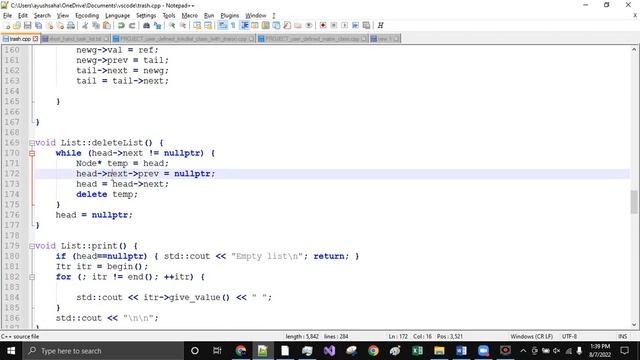The height and width of the screenshot is (360, 640).
Task: Click the Replace toolbar icon
Action: tap(157, 25)
